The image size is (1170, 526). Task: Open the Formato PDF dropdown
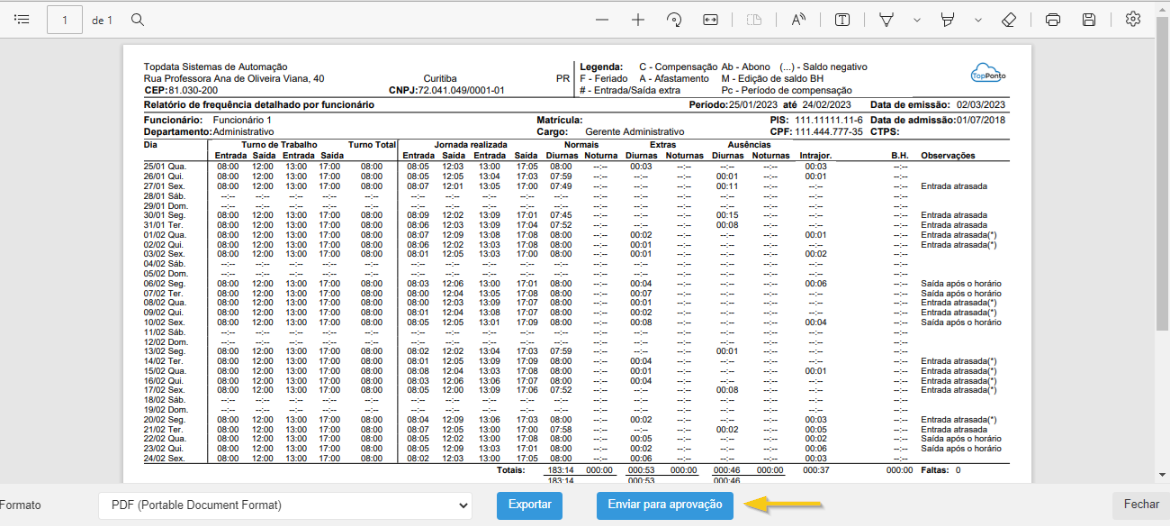285,505
